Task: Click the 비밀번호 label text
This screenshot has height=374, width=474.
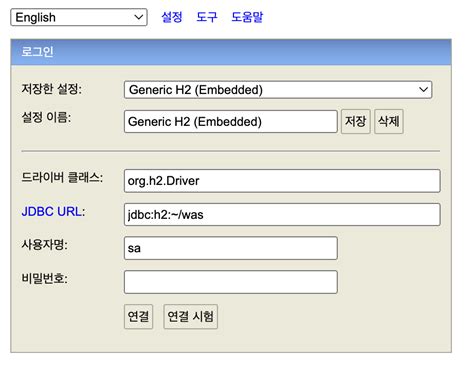Action: pos(45,278)
